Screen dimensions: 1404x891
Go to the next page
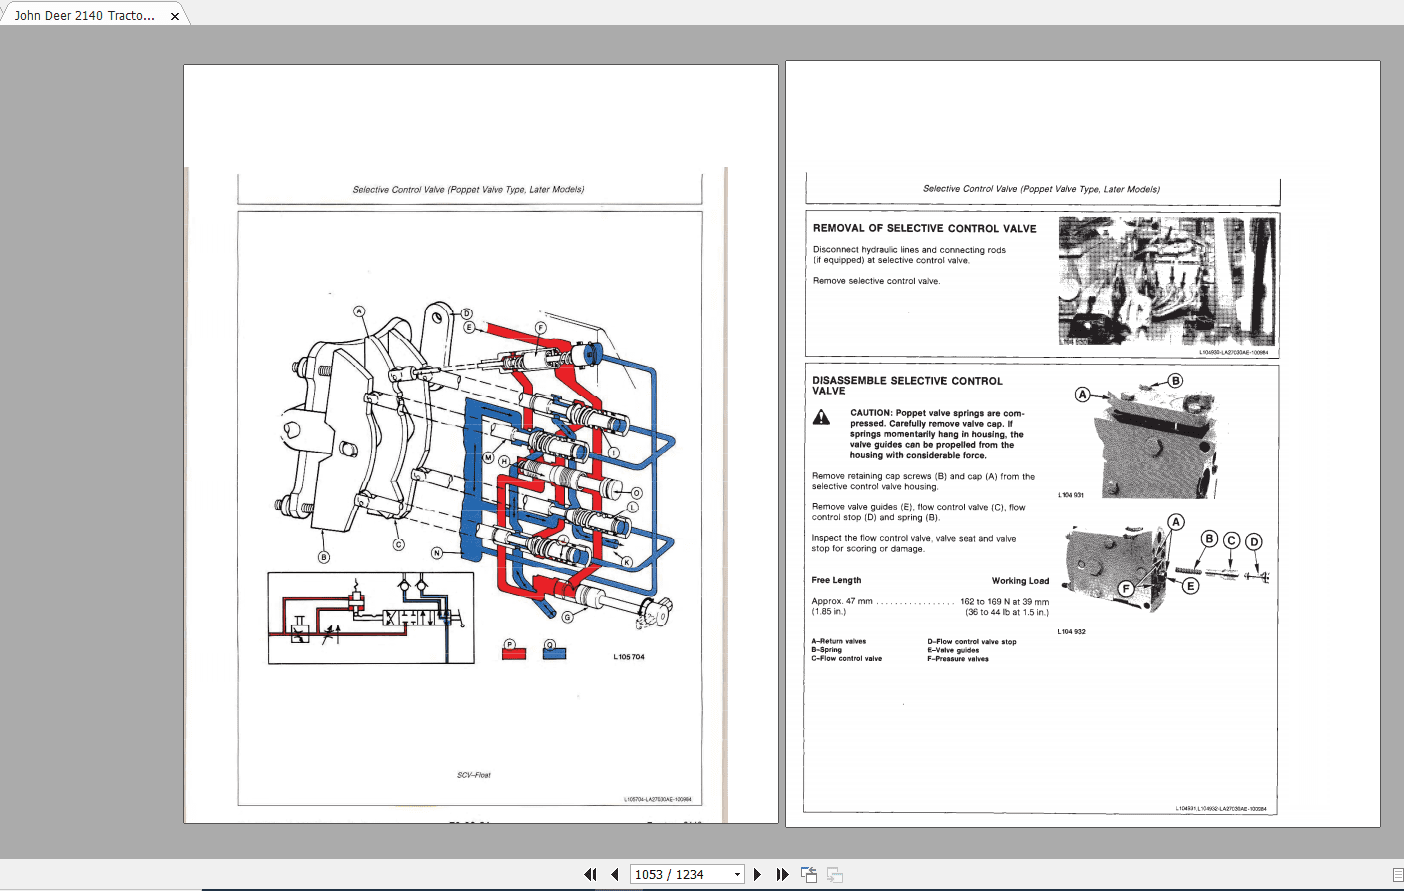[x=758, y=874]
